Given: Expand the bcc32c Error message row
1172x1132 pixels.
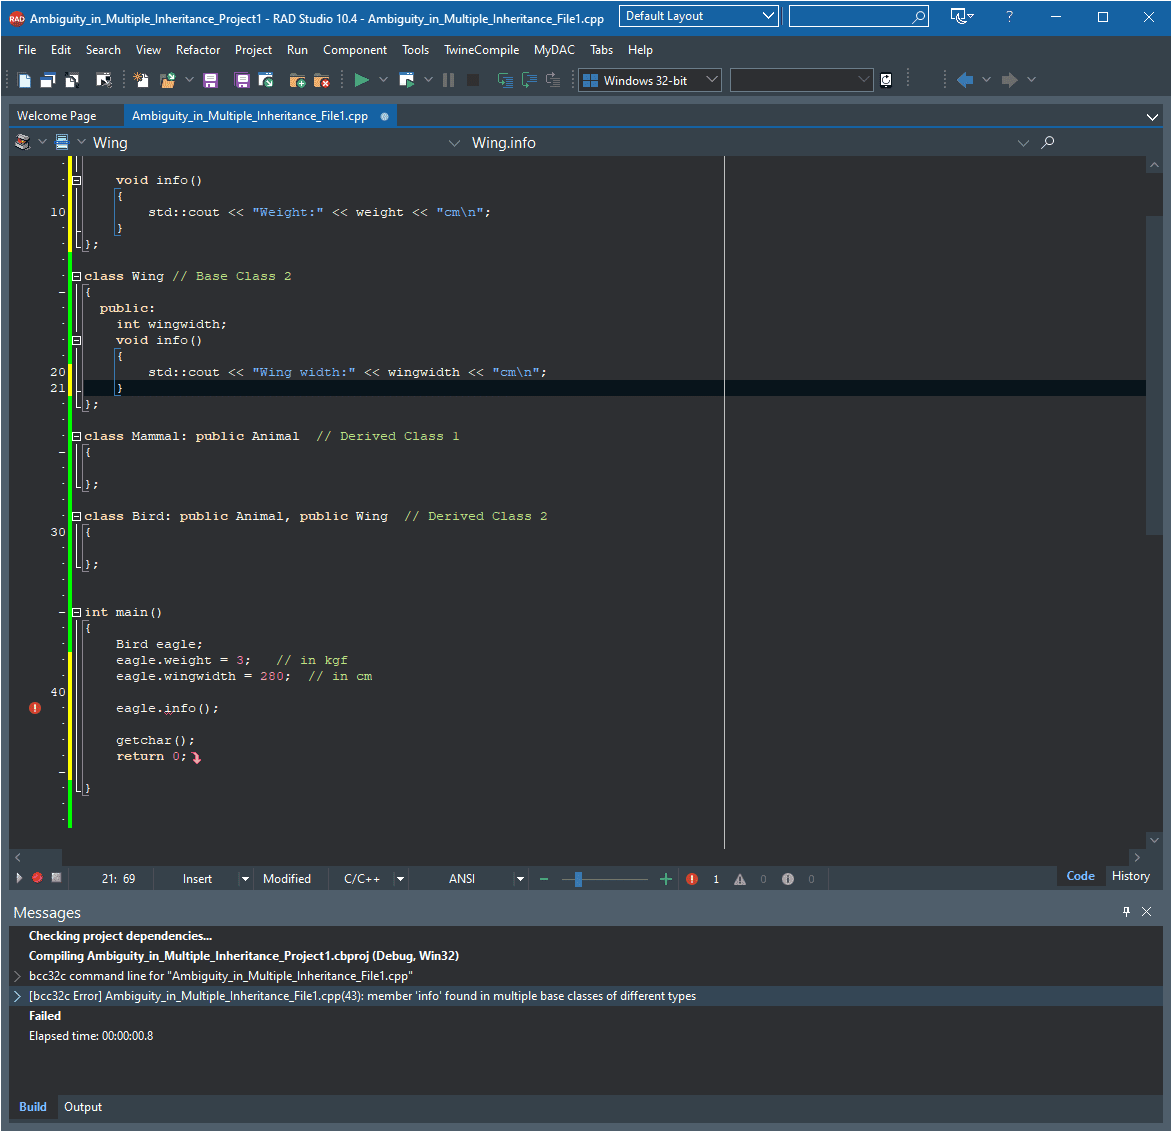Looking at the screenshot, I should [x=17, y=995].
